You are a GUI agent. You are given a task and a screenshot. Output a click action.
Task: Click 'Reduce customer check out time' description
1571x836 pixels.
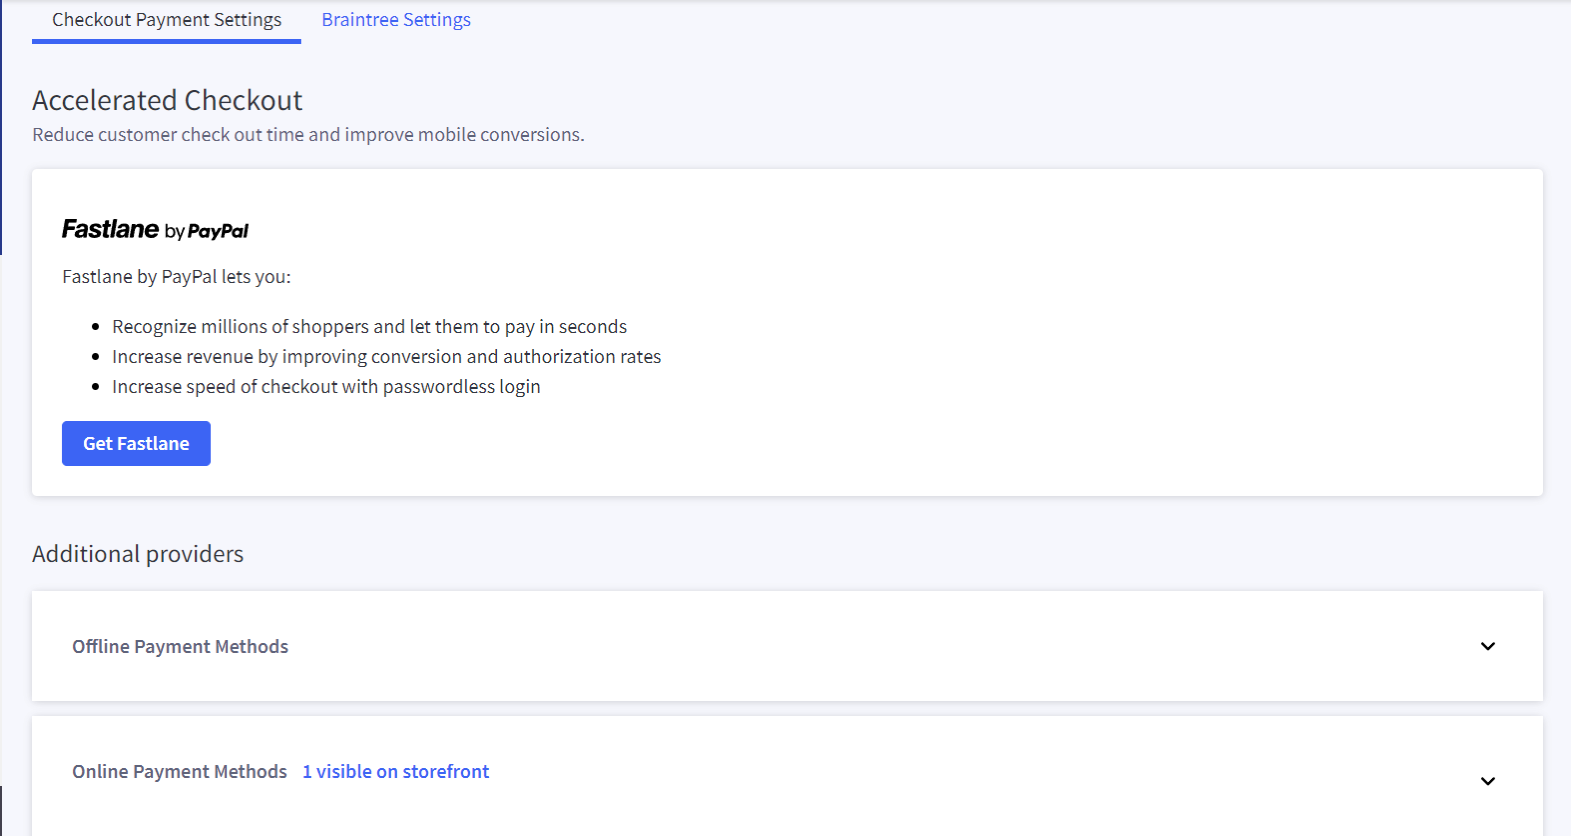point(308,134)
